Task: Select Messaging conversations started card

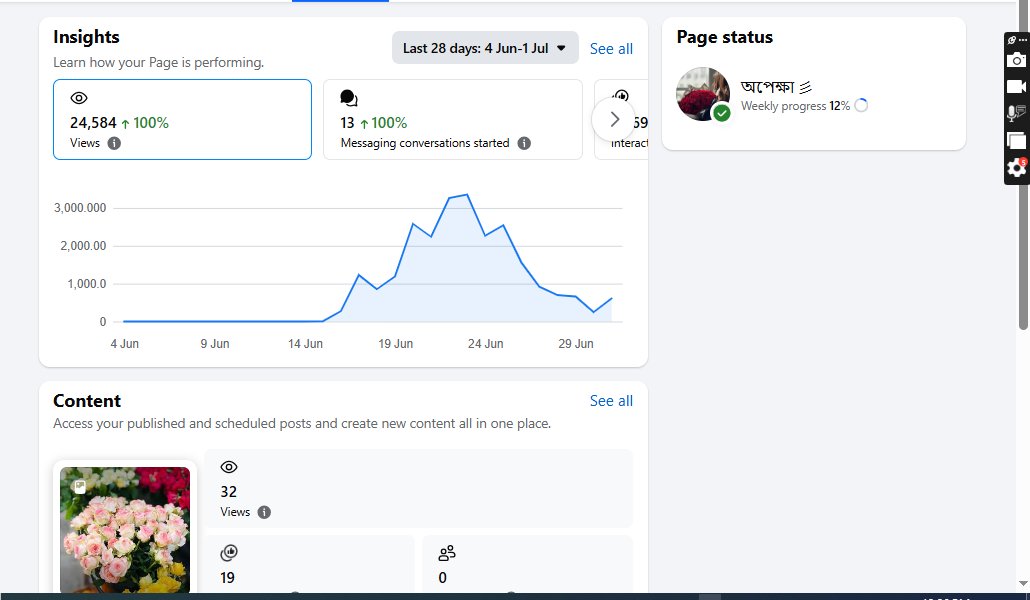Action: click(x=453, y=120)
